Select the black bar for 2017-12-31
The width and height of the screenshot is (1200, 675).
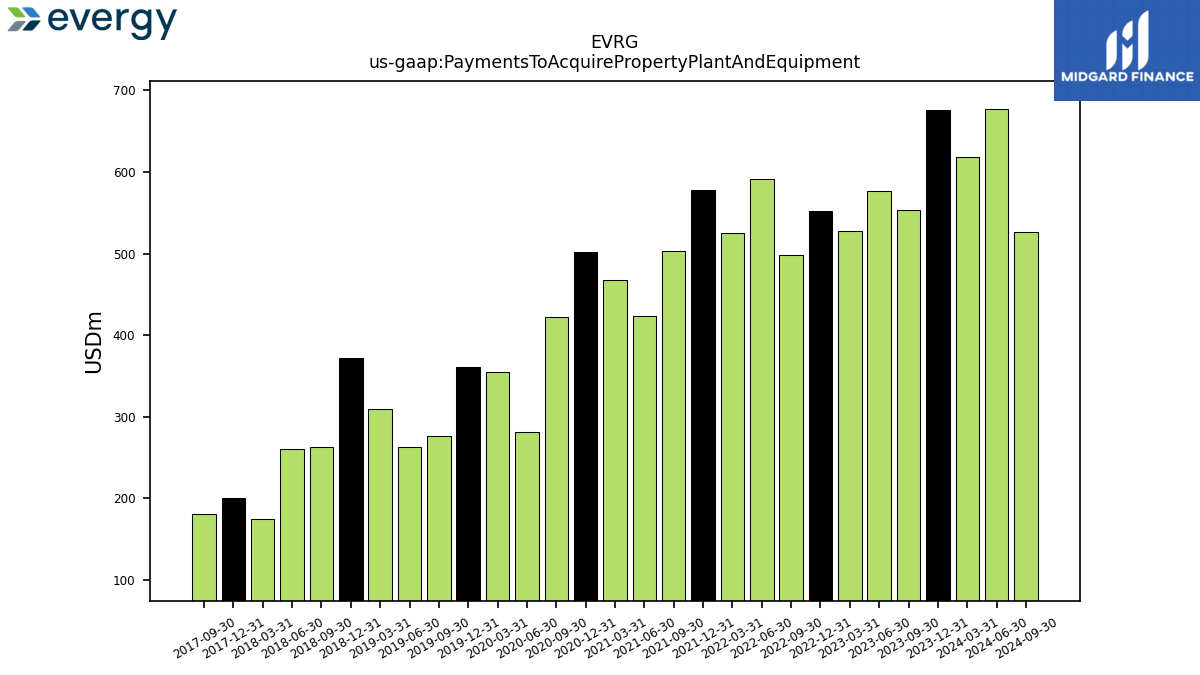(x=233, y=549)
